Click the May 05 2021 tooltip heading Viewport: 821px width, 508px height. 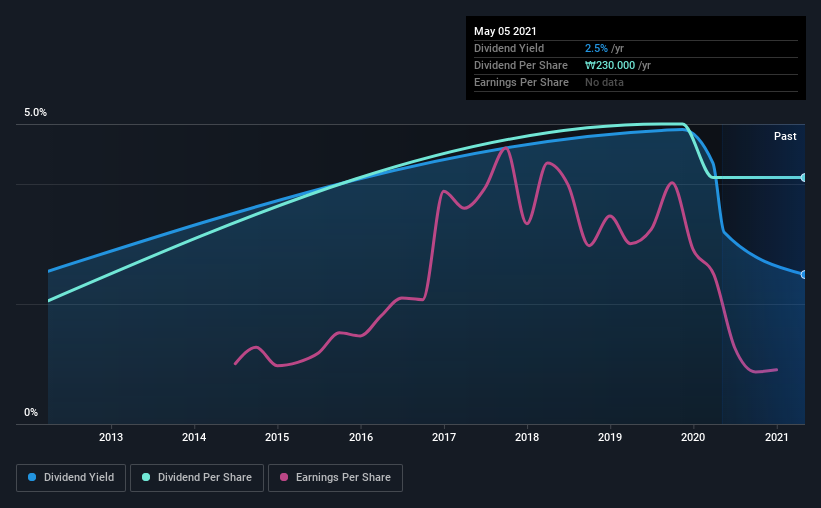[x=505, y=31]
